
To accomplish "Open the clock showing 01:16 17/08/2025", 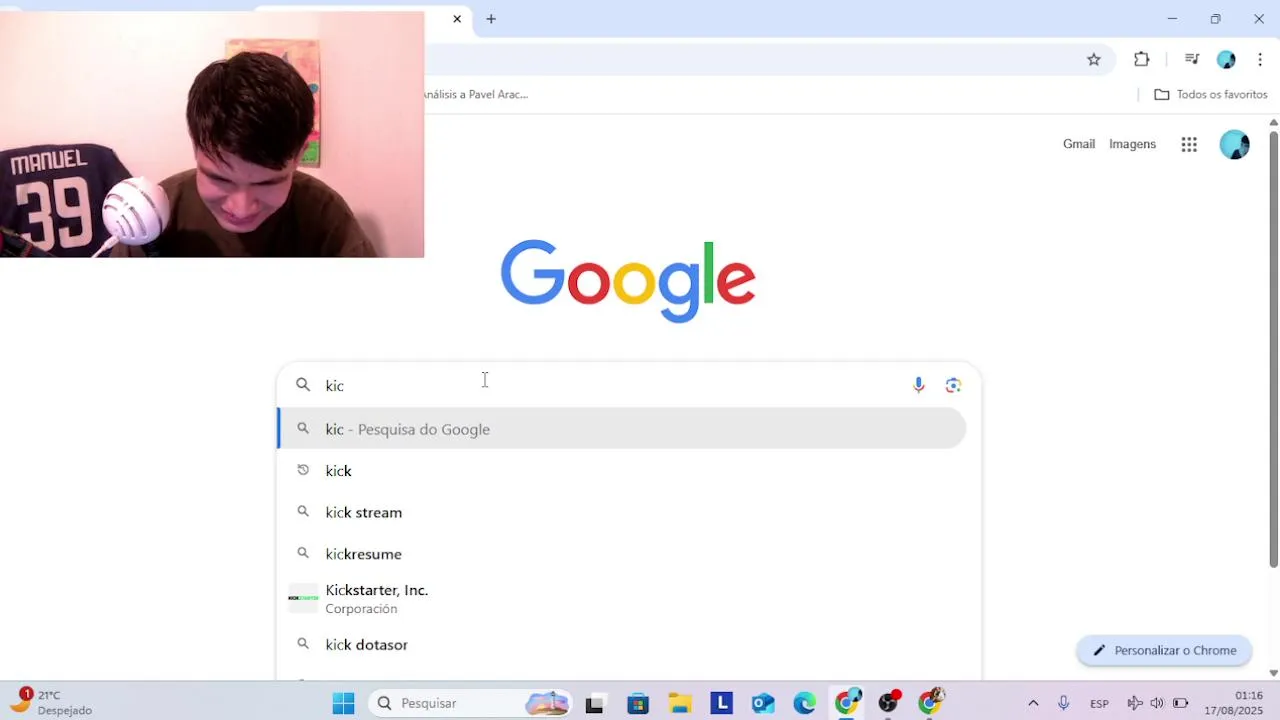I will 1234,703.
